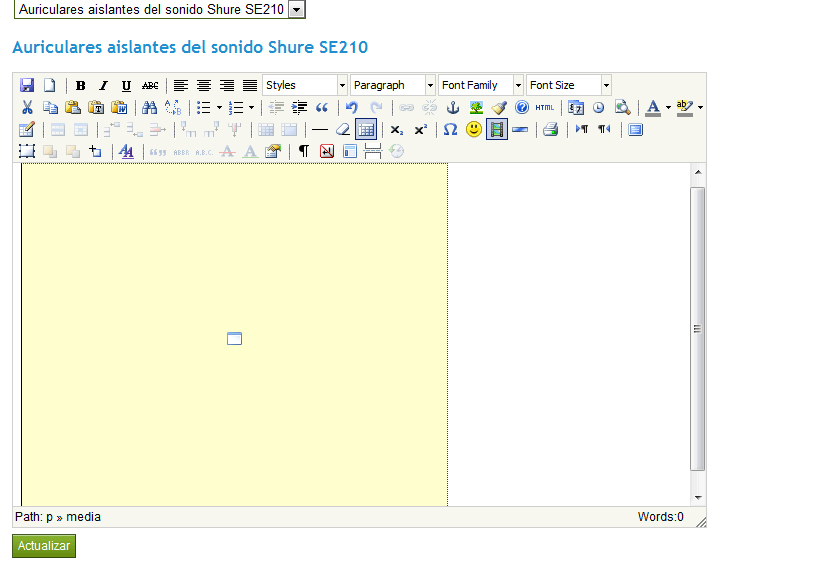Open the Paragraph format dropdown
The height and width of the screenshot is (562, 826).
(393, 85)
